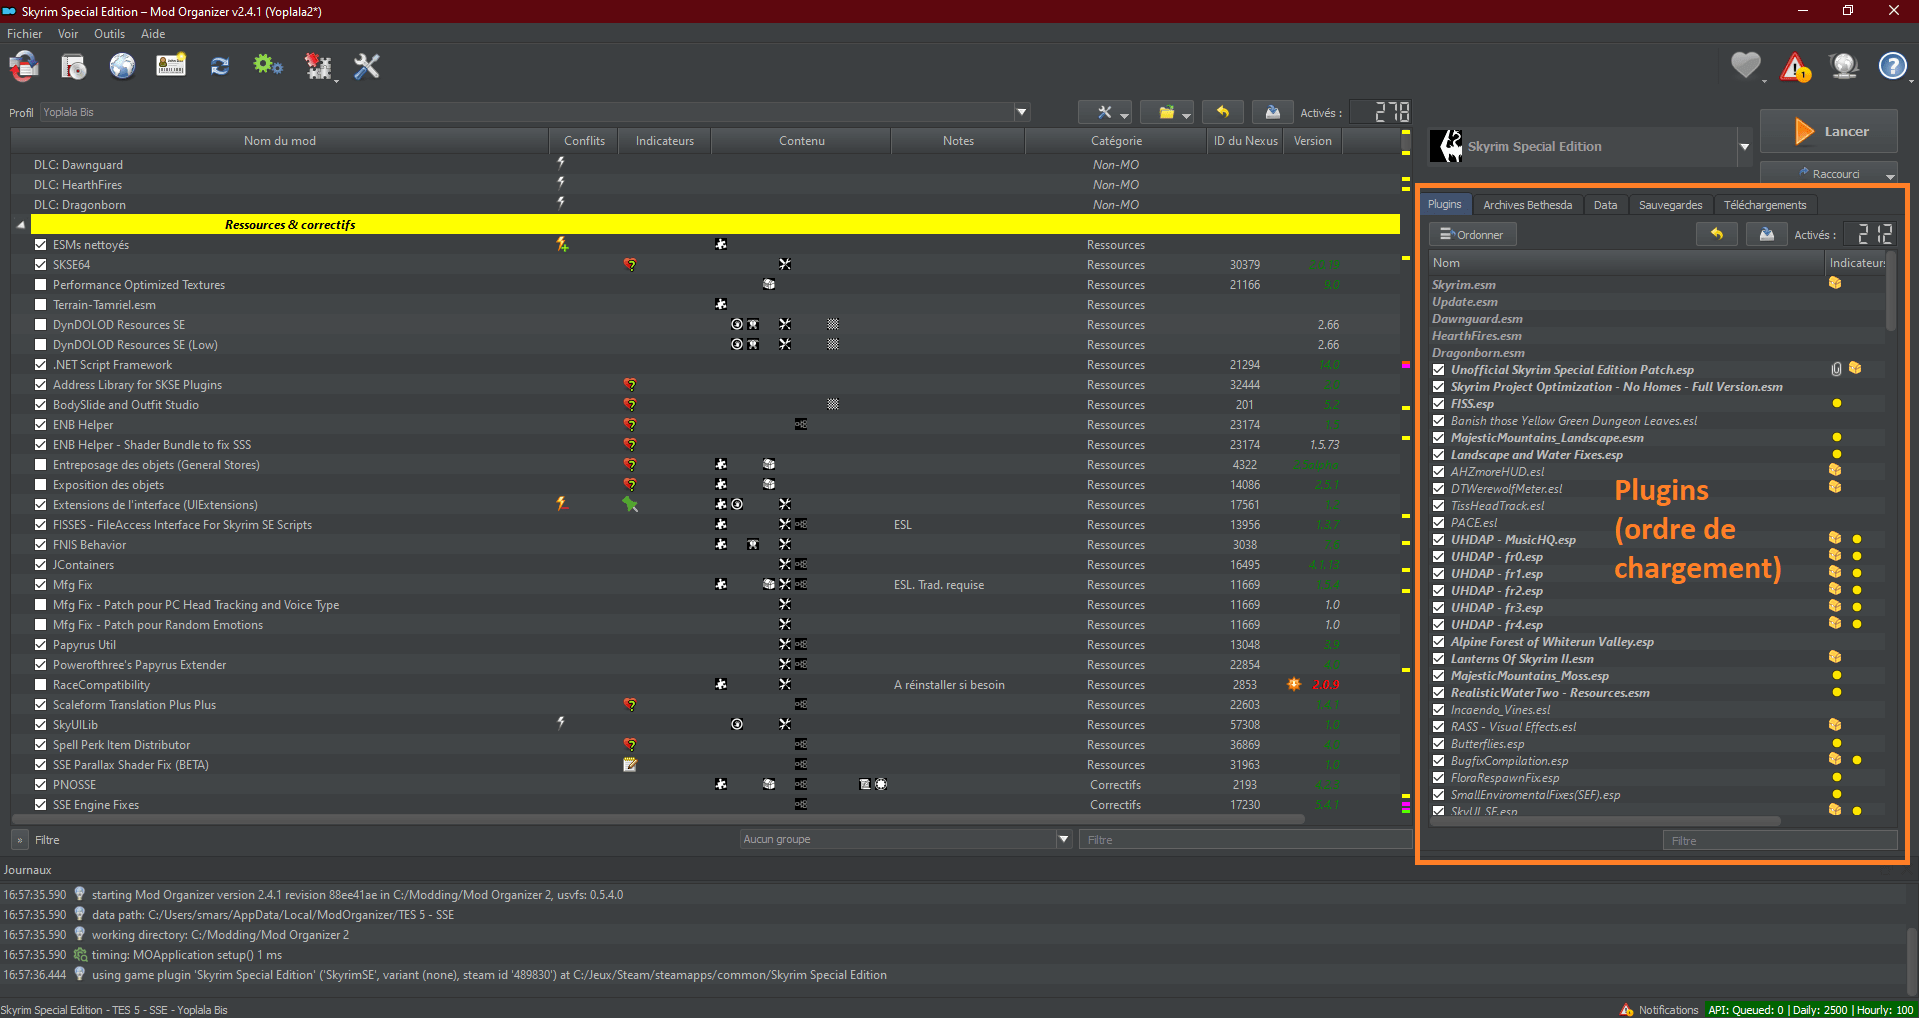The width and height of the screenshot is (1919, 1018).
Task: Click the plugin Filtre input field
Action: click(x=1778, y=841)
